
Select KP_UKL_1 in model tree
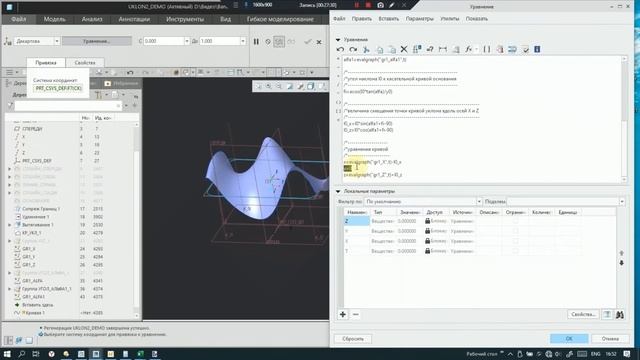[32, 233]
